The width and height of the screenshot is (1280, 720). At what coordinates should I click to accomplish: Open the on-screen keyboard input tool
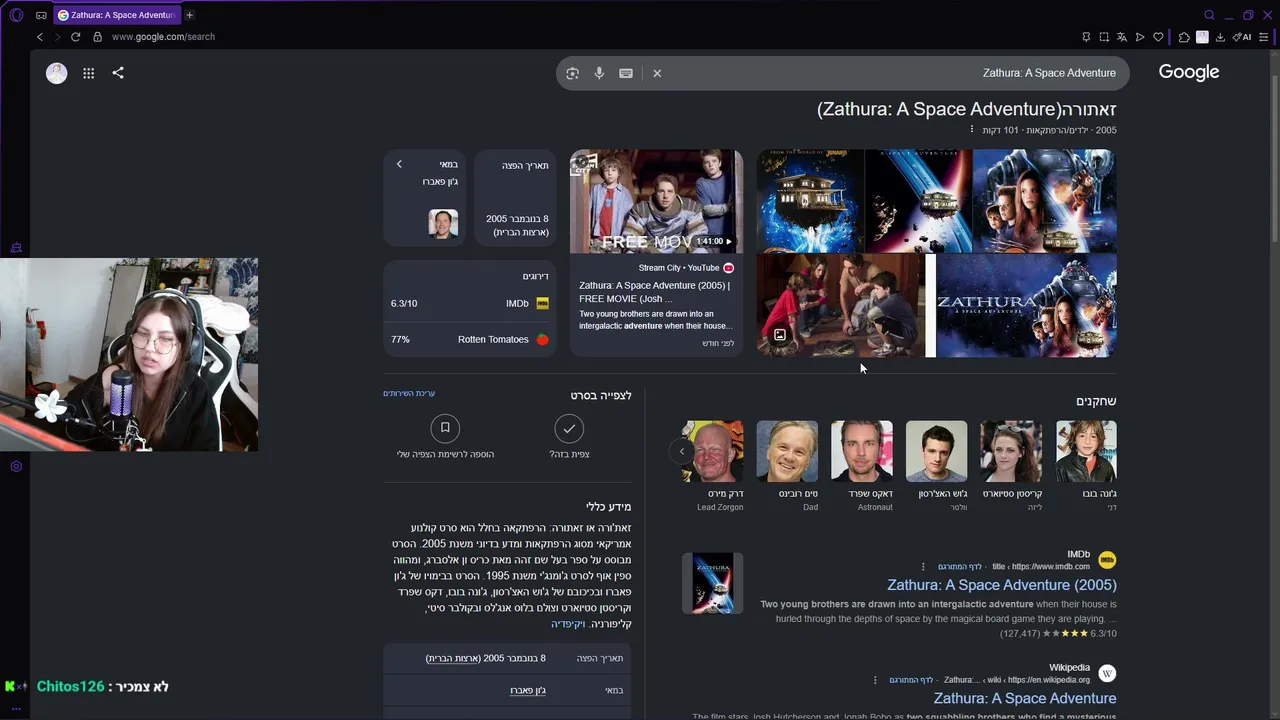click(626, 73)
